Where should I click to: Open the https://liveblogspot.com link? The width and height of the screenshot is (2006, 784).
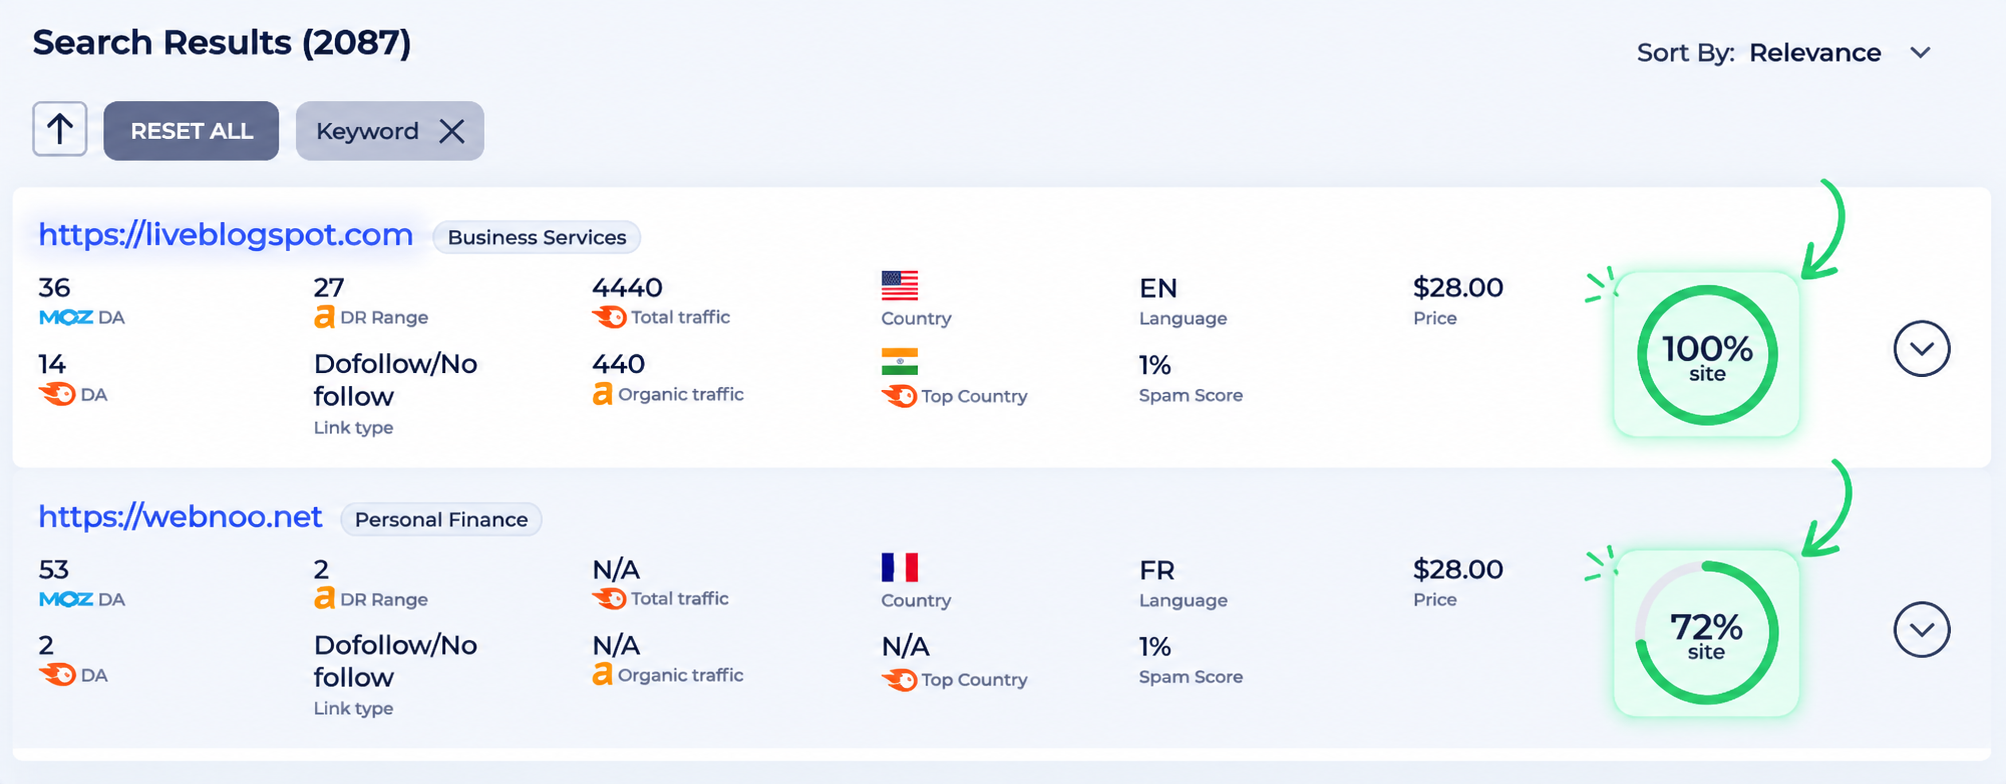[x=225, y=235]
